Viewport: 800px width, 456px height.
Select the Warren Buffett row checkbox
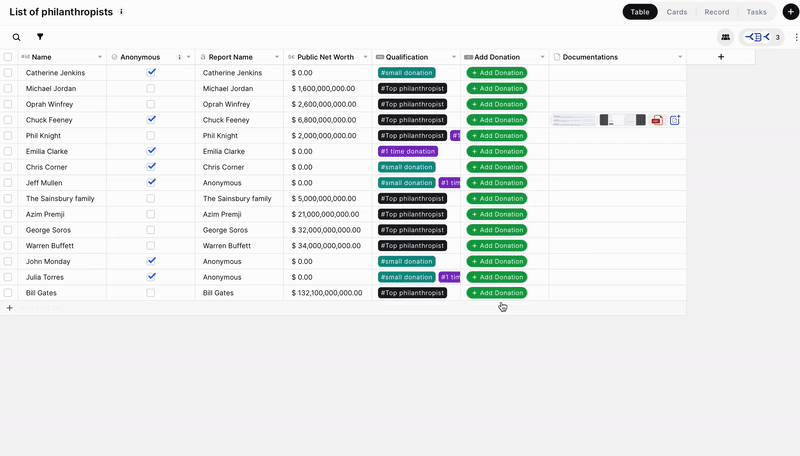point(8,246)
